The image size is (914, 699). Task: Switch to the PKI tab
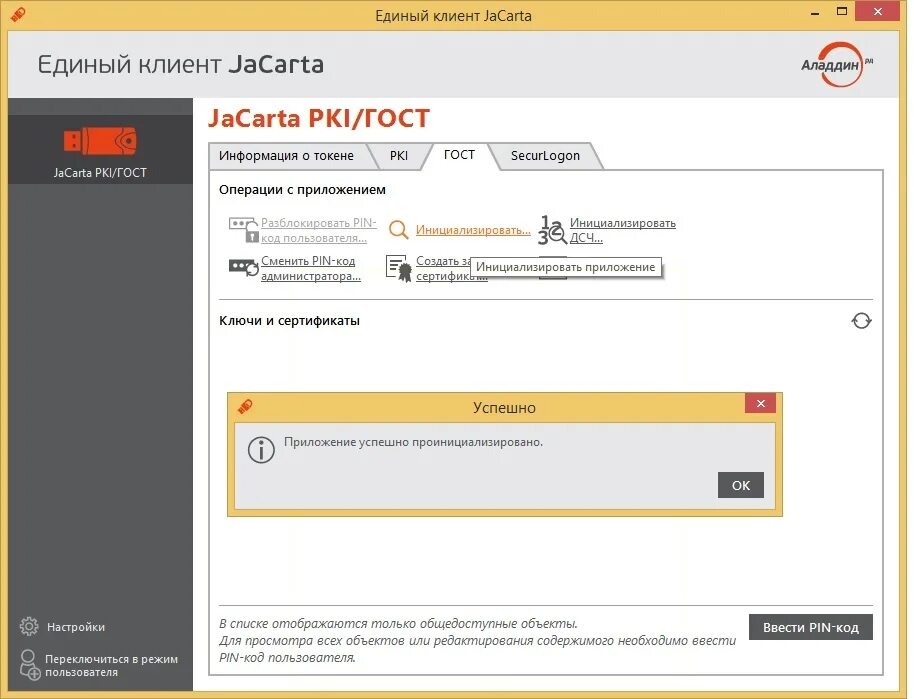tap(399, 156)
